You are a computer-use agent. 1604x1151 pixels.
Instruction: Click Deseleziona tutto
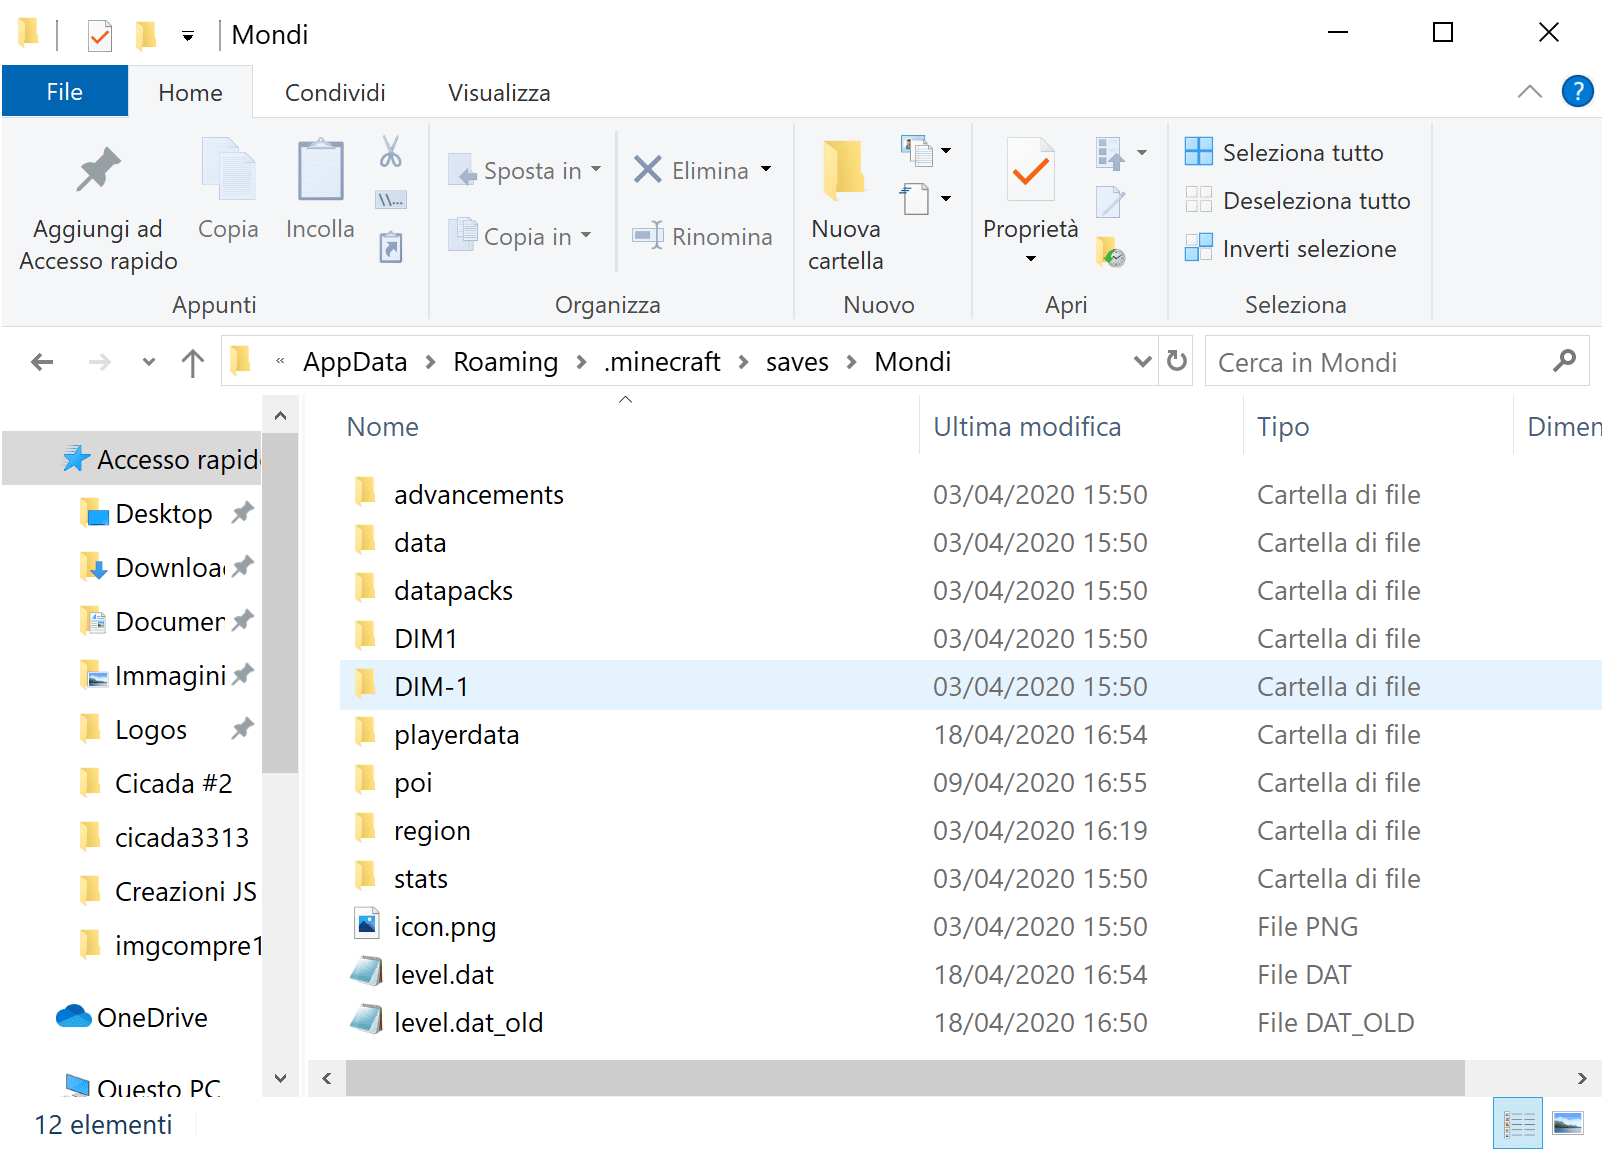[x=1298, y=201]
